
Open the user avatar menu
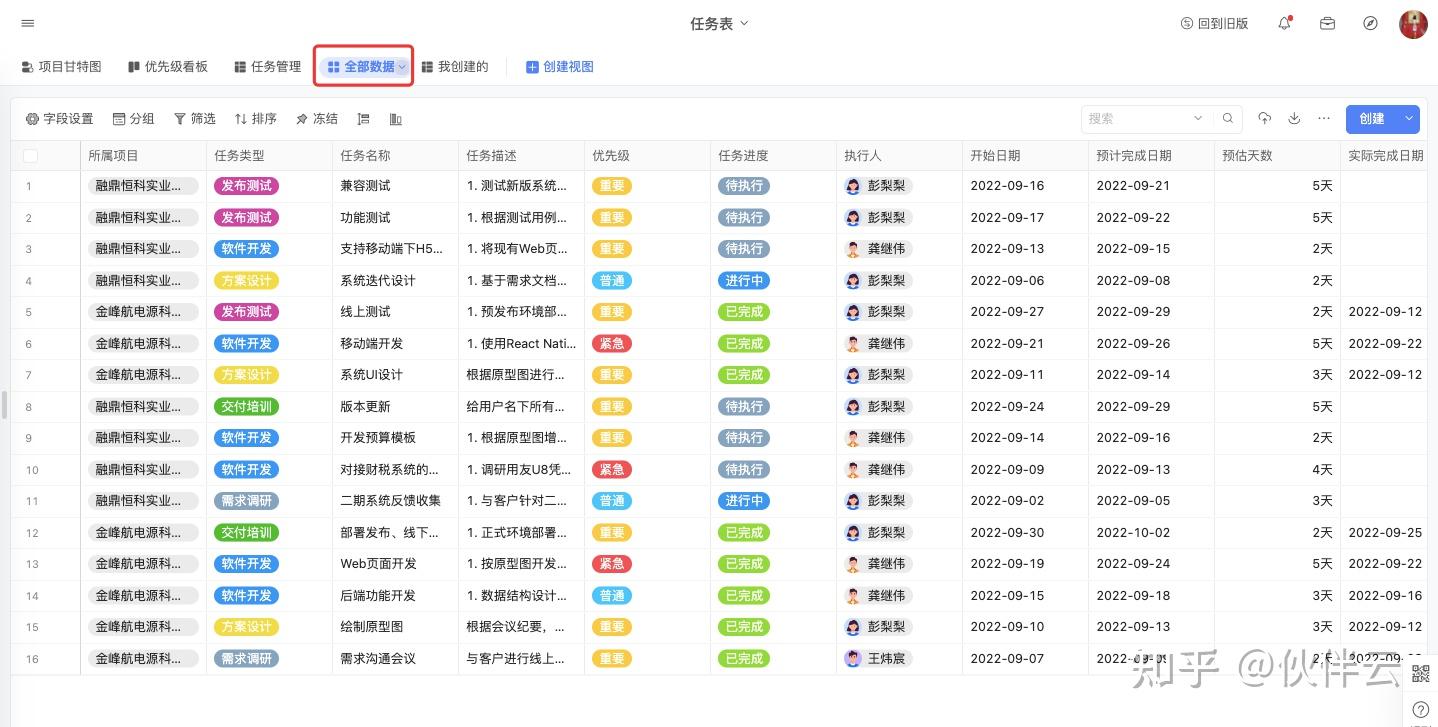point(1413,24)
